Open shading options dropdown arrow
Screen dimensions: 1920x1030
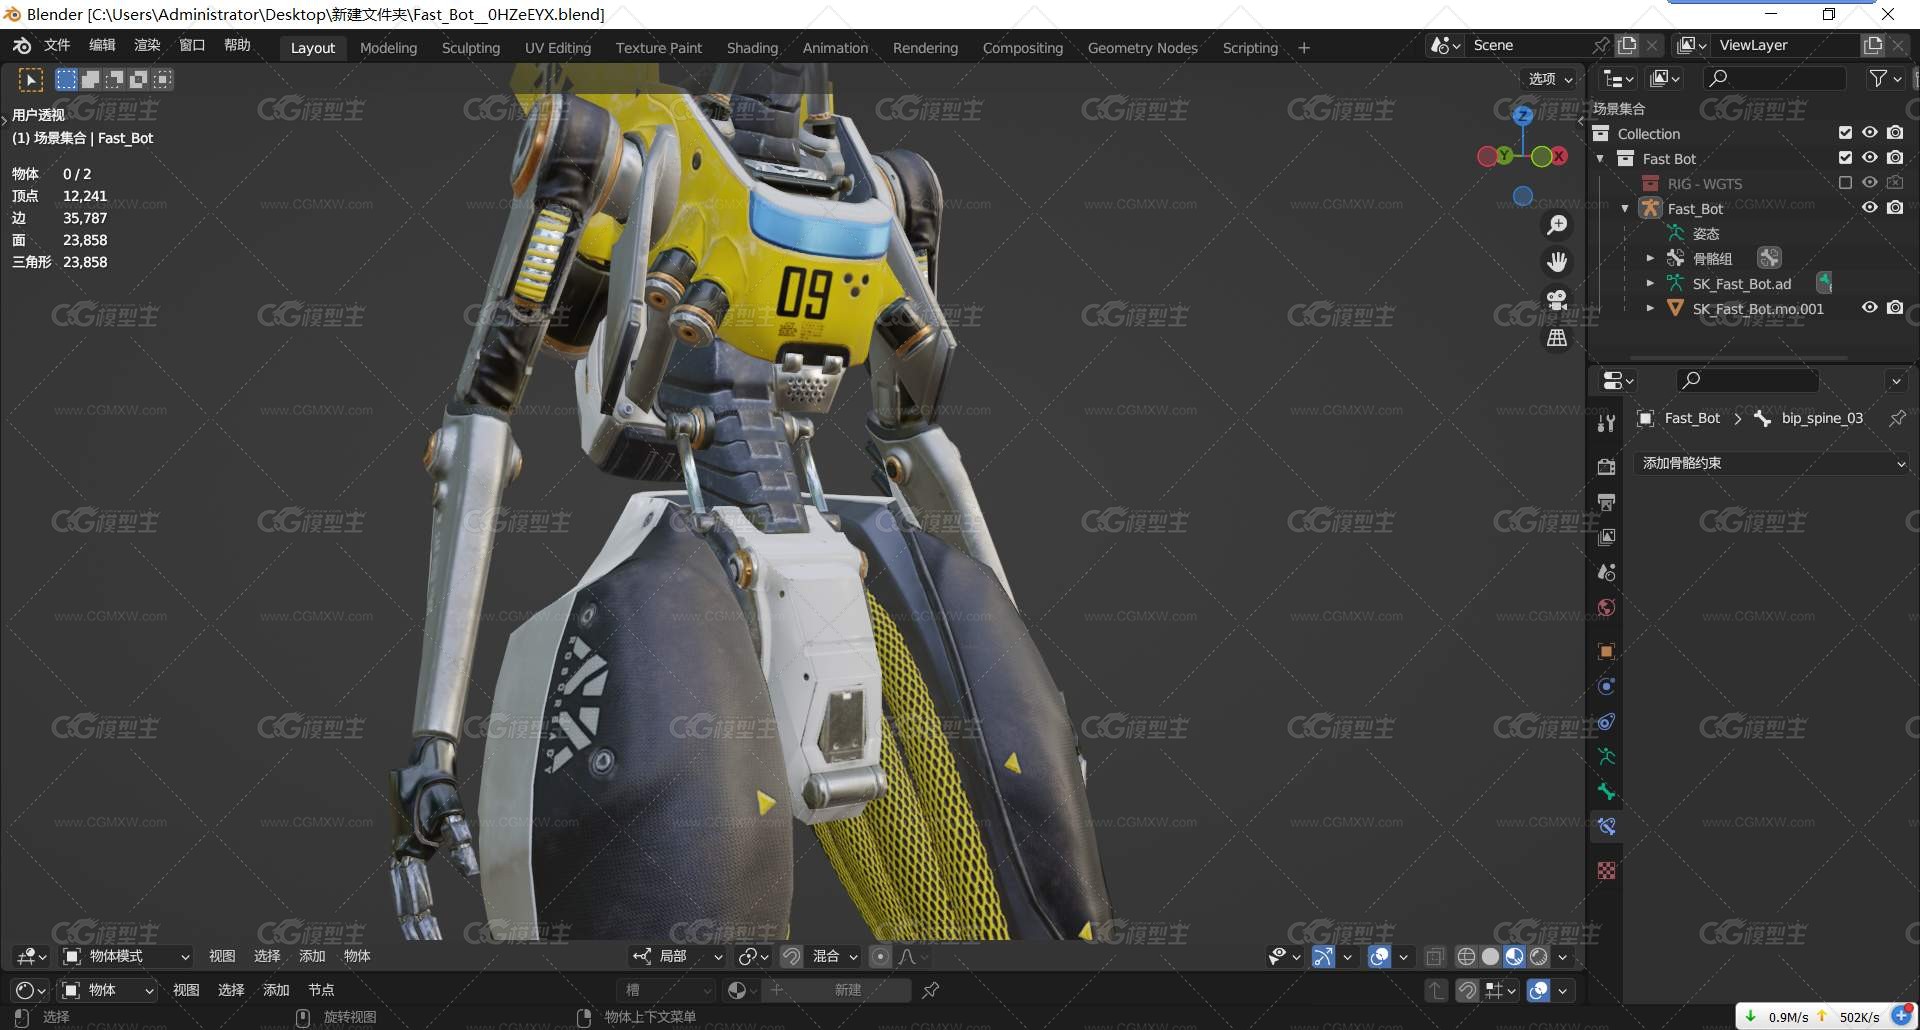[x=1562, y=957]
